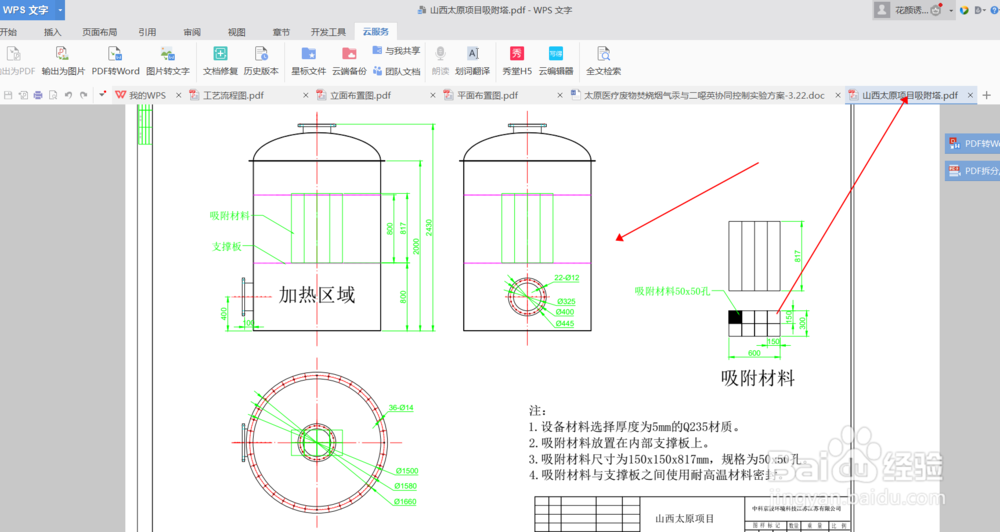Open the 引用 ribbon tab
This screenshot has width=1000, height=532.
(147, 31)
